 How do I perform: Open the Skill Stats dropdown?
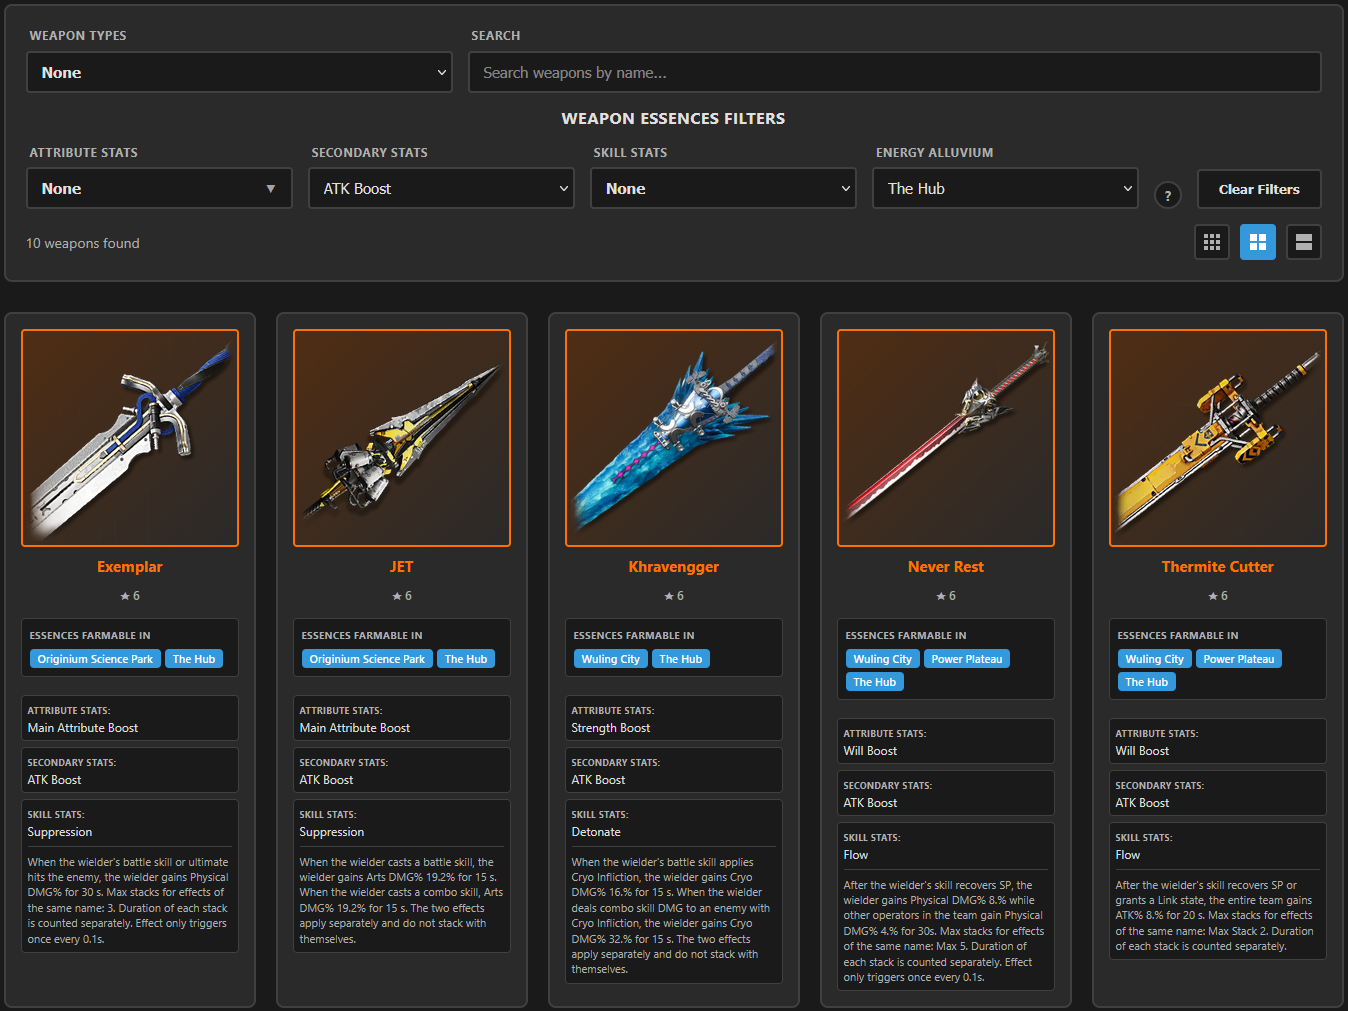tap(724, 188)
